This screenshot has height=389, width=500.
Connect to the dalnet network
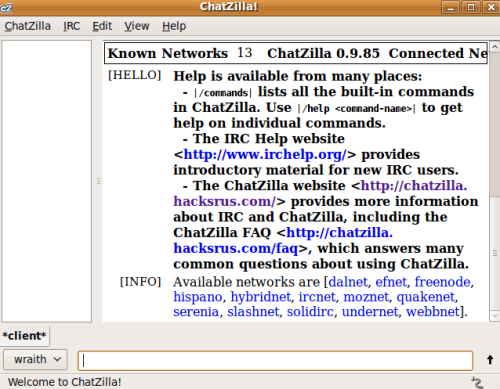click(348, 282)
